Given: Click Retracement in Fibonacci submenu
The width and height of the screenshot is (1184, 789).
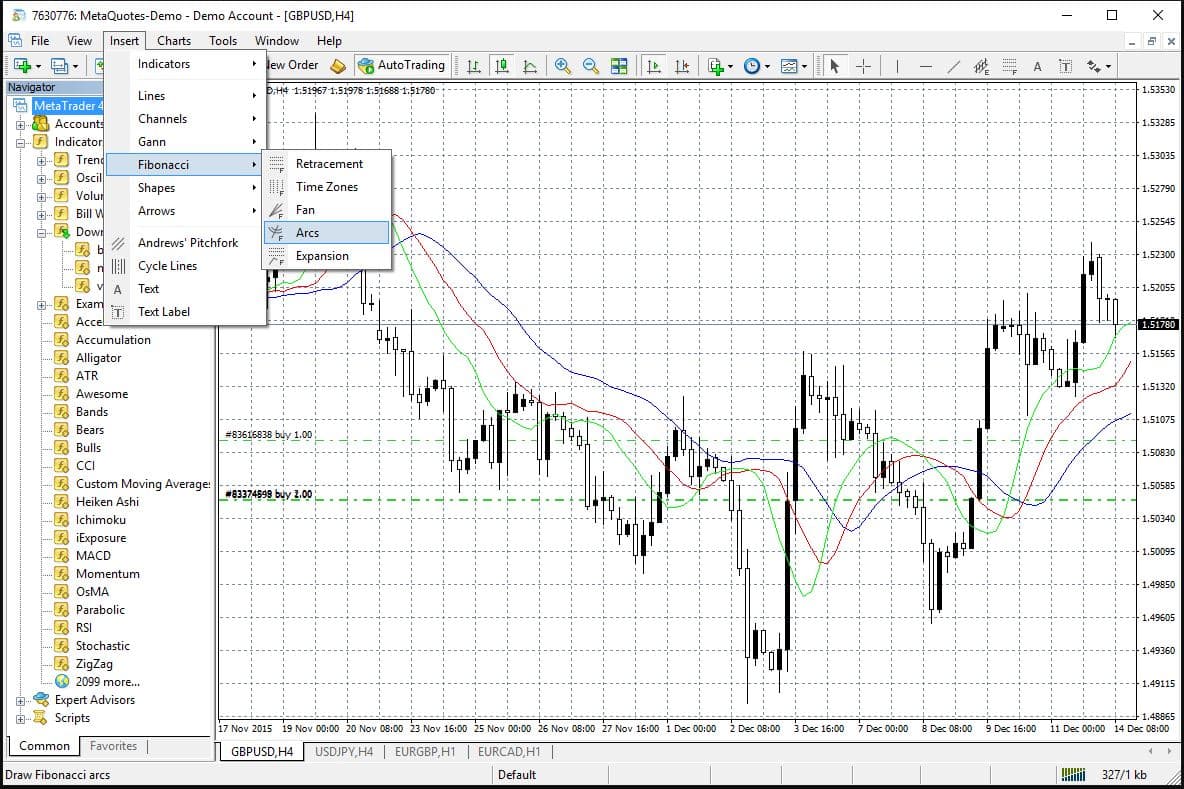Looking at the screenshot, I should [329, 164].
